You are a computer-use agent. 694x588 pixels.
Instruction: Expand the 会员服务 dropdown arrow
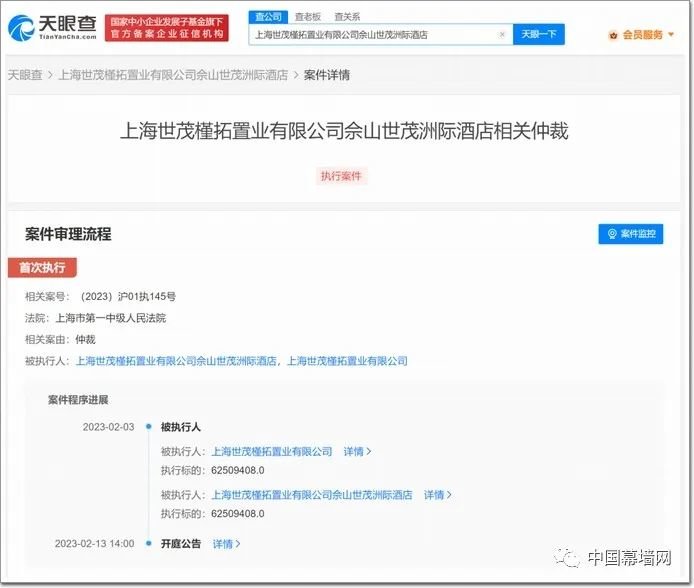click(671, 35)
